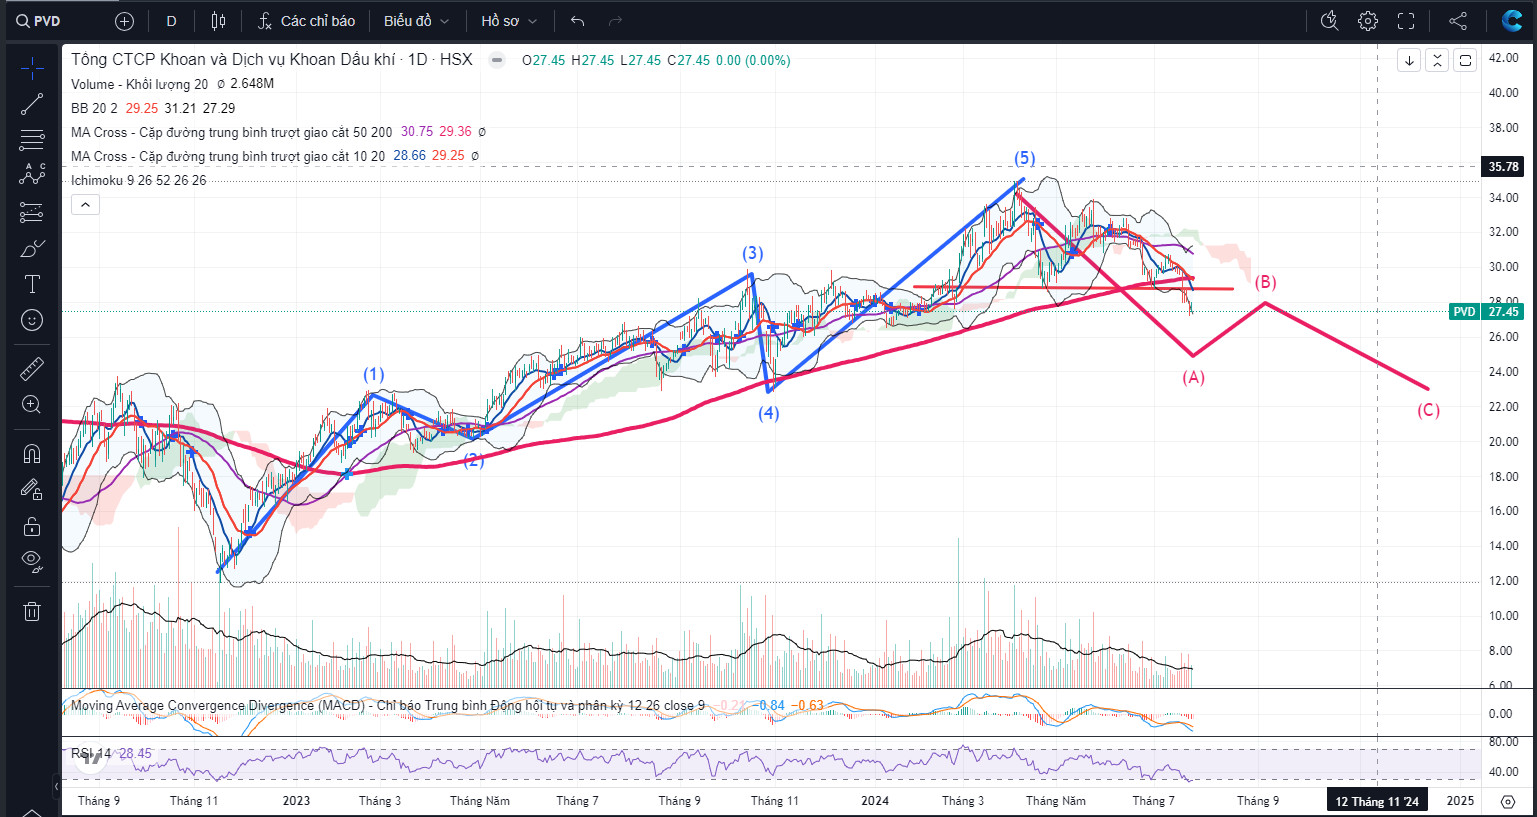Select the brush drawing tool
Image resolution: width=1537 pixels, height=817 pixels.
(32, 248)
